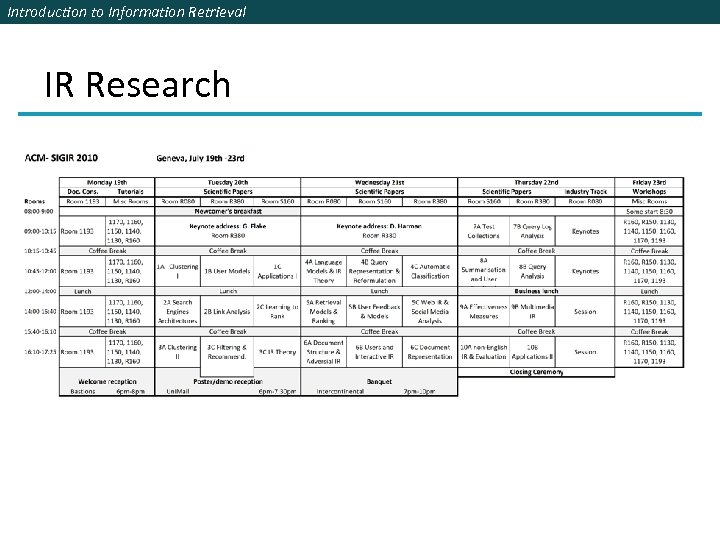Select the 'Tuesday 20th' column header
Screen dimensions: 720x540
[x=228, y=182]
